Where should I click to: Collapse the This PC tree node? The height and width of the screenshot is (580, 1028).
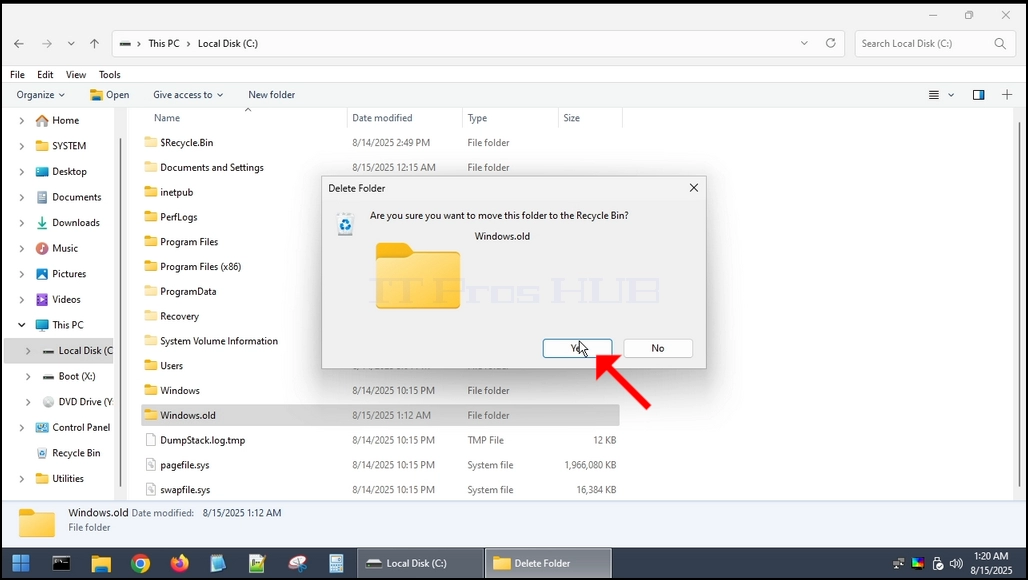point(22,325)
